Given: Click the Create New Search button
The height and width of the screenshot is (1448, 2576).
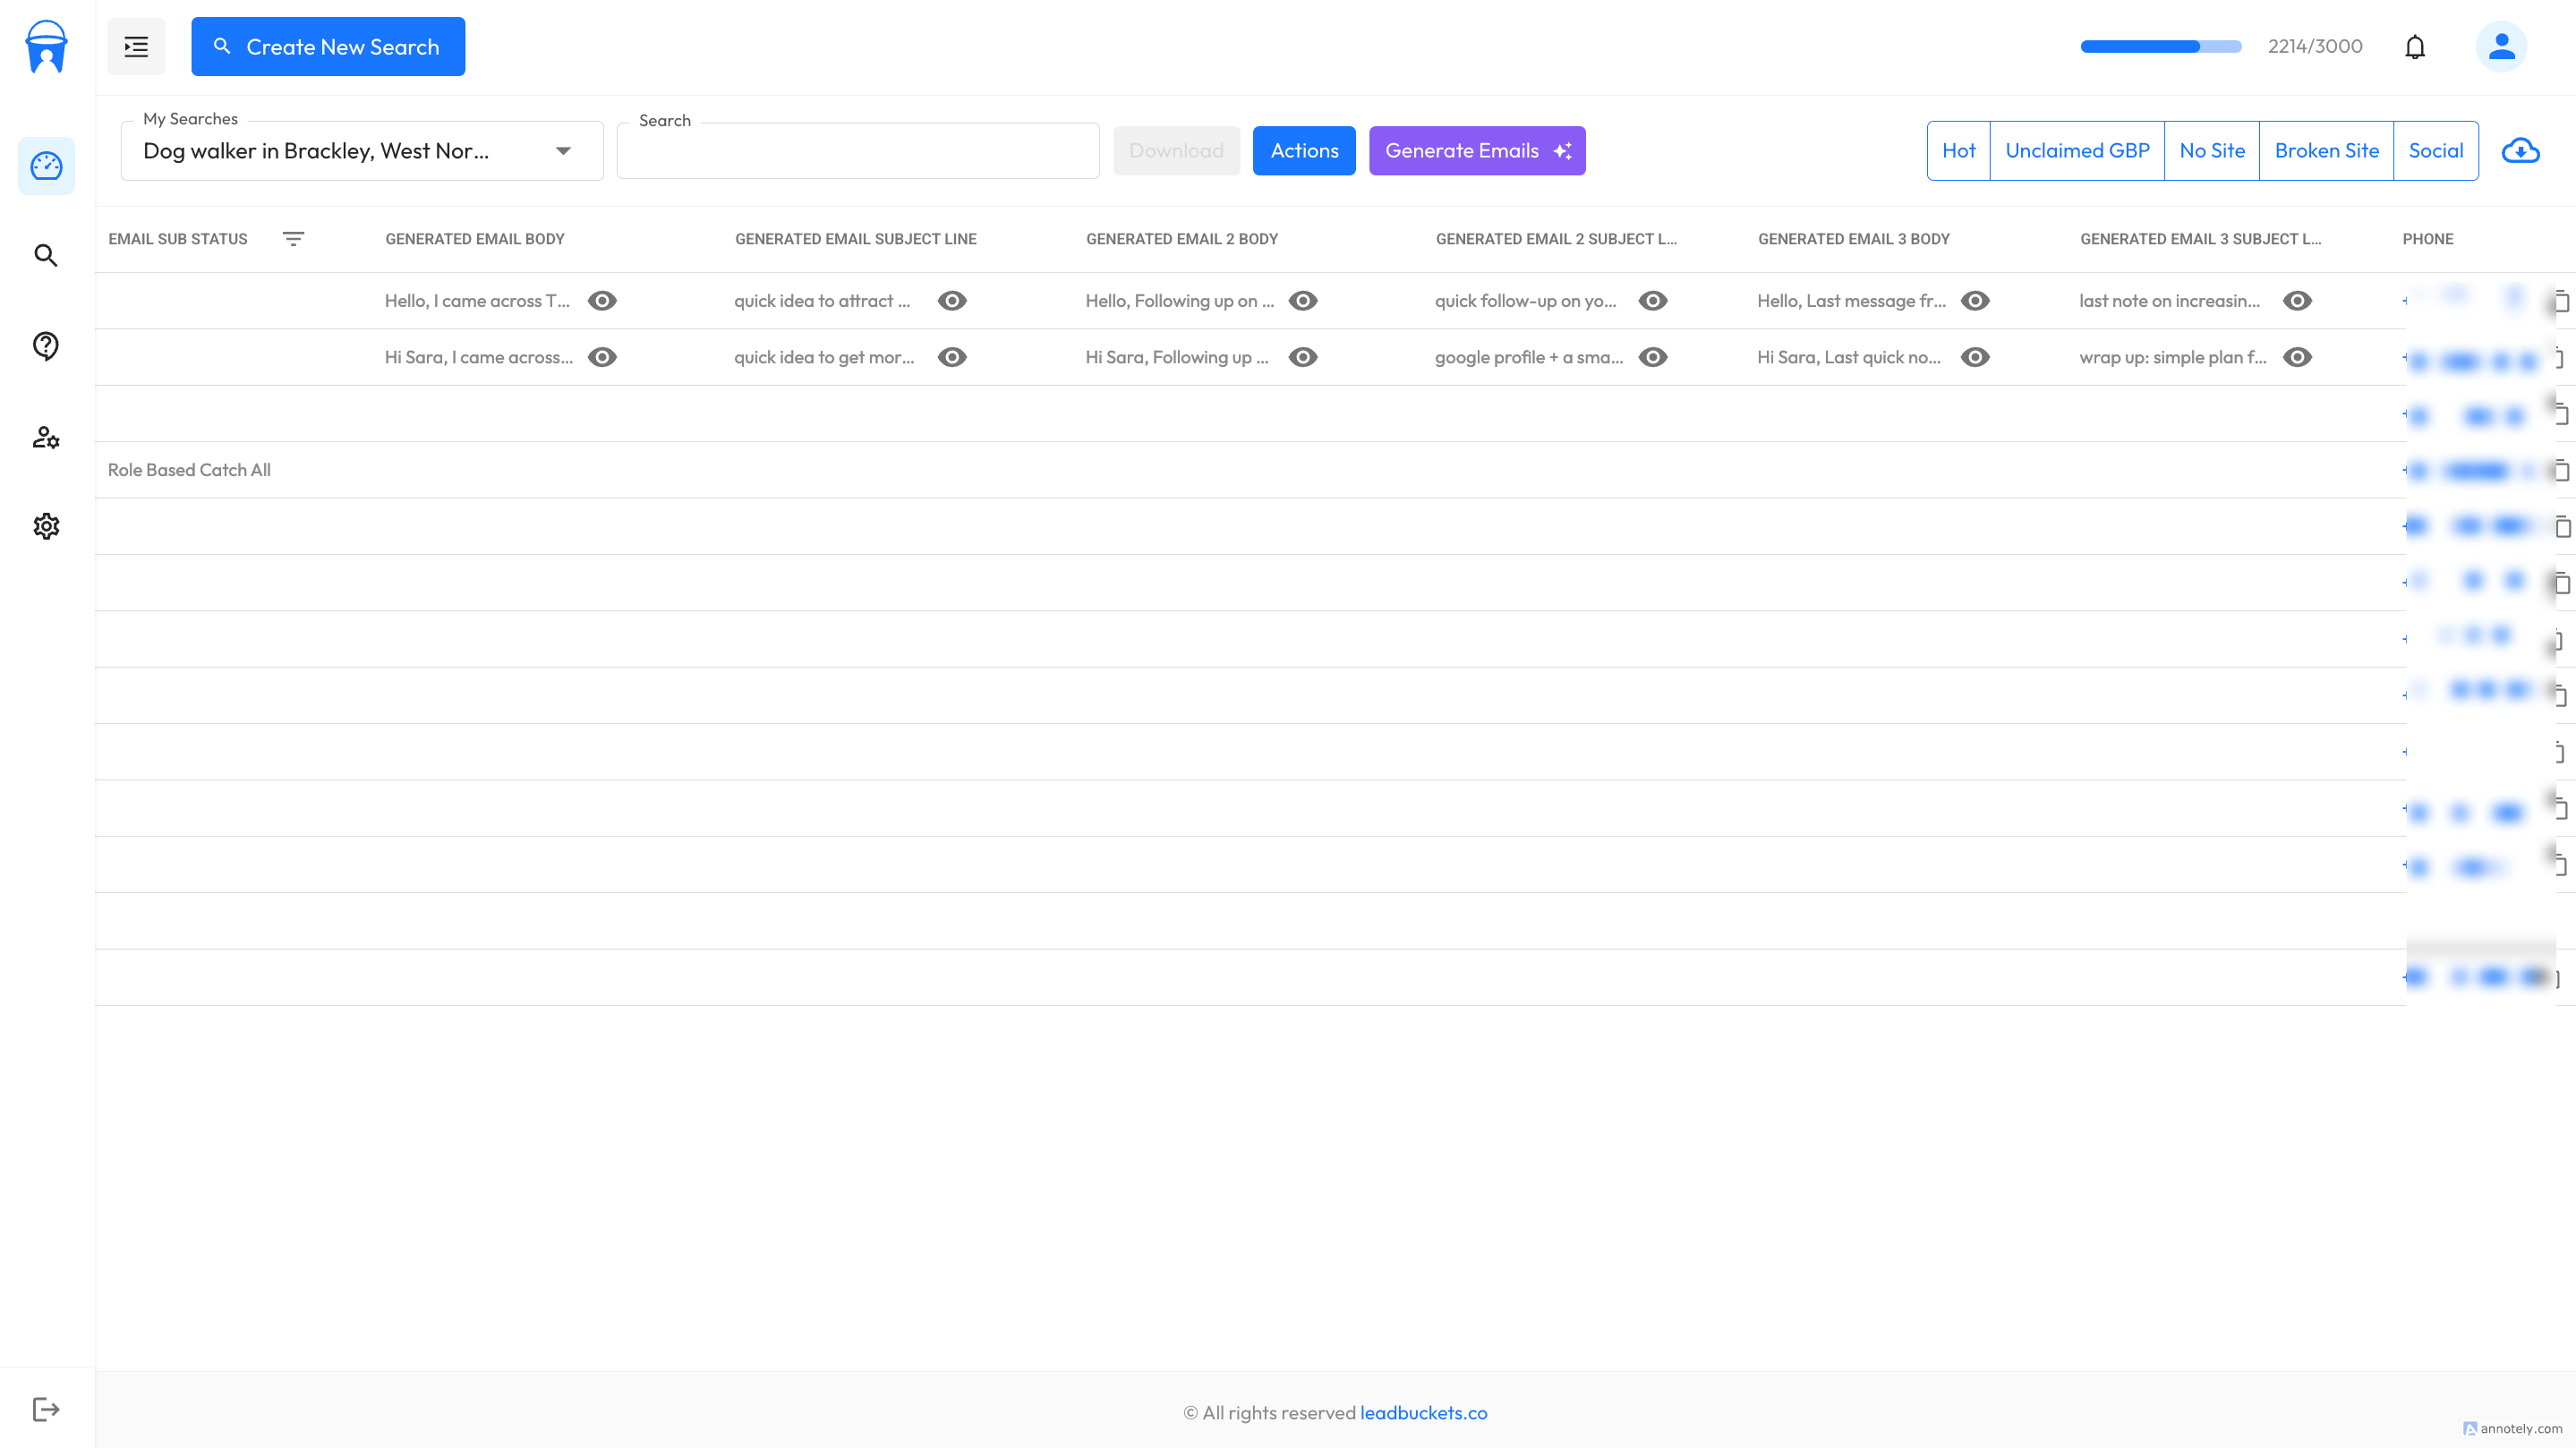Looking at the screenshot, I should coord(328,46).
